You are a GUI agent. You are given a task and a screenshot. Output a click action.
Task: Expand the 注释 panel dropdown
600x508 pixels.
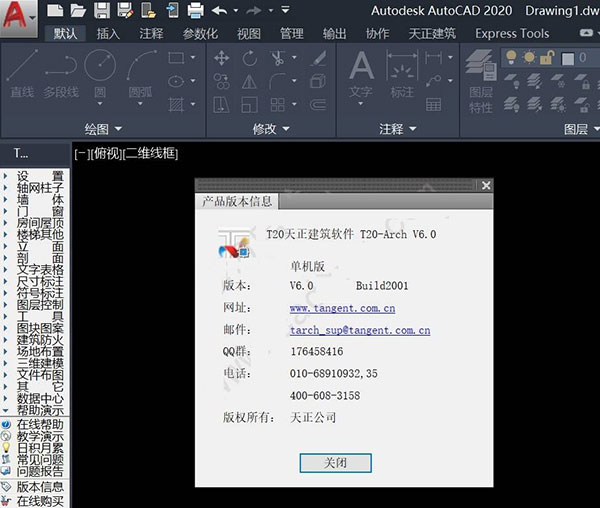[398, 129]
